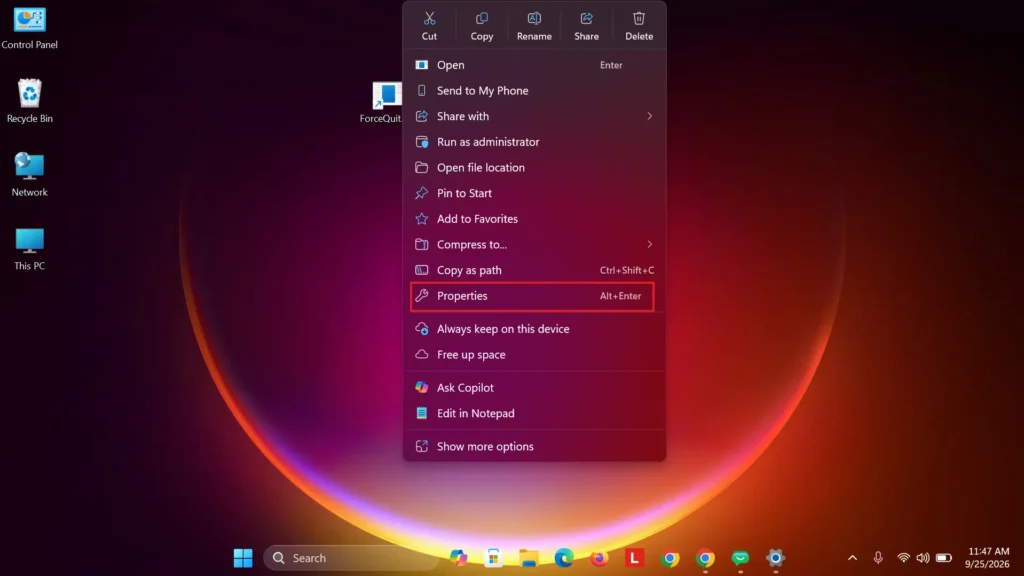Choose the Rename icon in the context menu
This screenshot has width=1024, height=576.
point(534,18)
